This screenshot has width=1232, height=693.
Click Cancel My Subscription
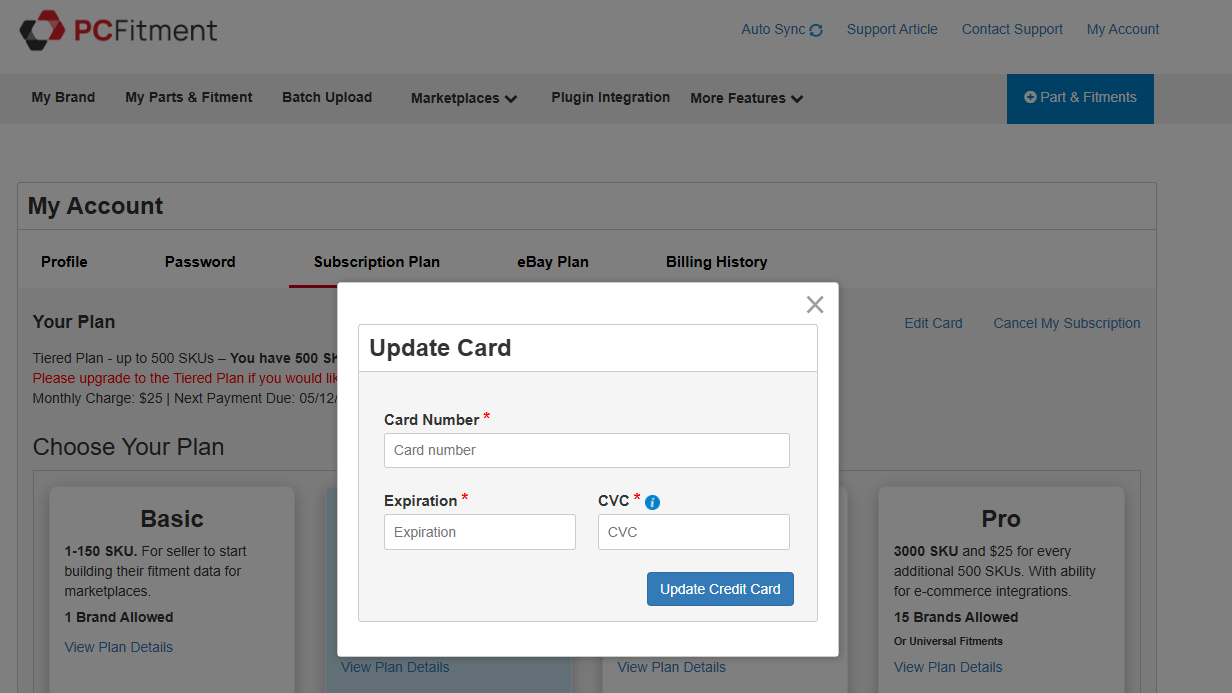pos(1066,323)
